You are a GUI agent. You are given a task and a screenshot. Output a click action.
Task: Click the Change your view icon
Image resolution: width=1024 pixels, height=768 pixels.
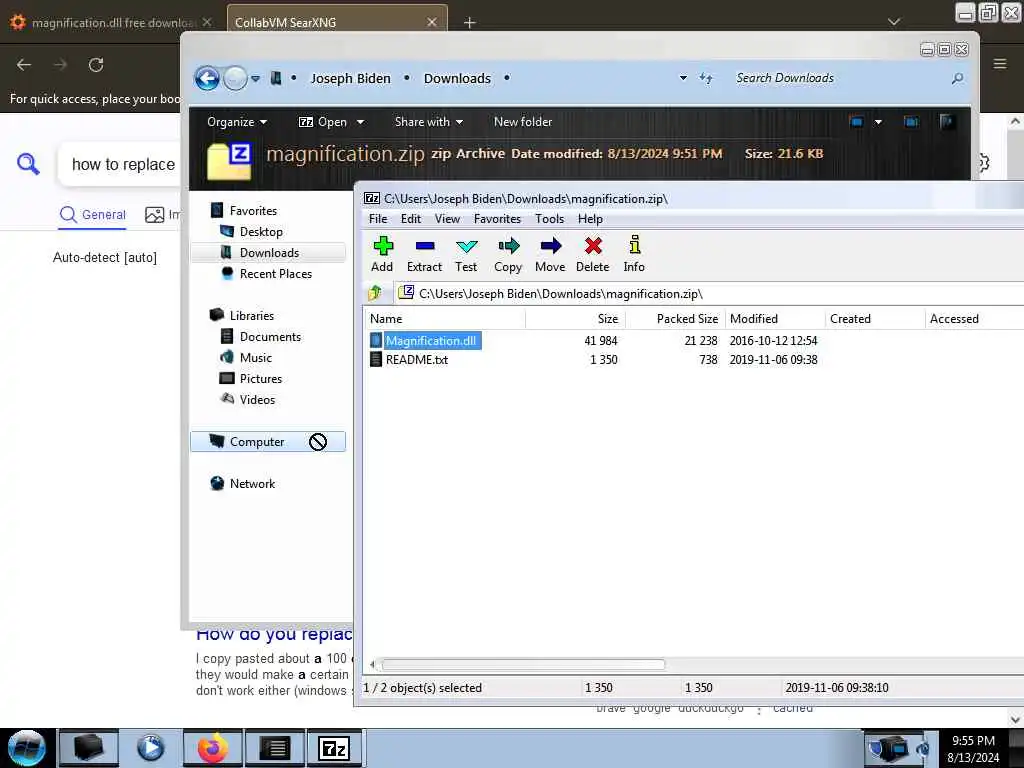[856, 121]
